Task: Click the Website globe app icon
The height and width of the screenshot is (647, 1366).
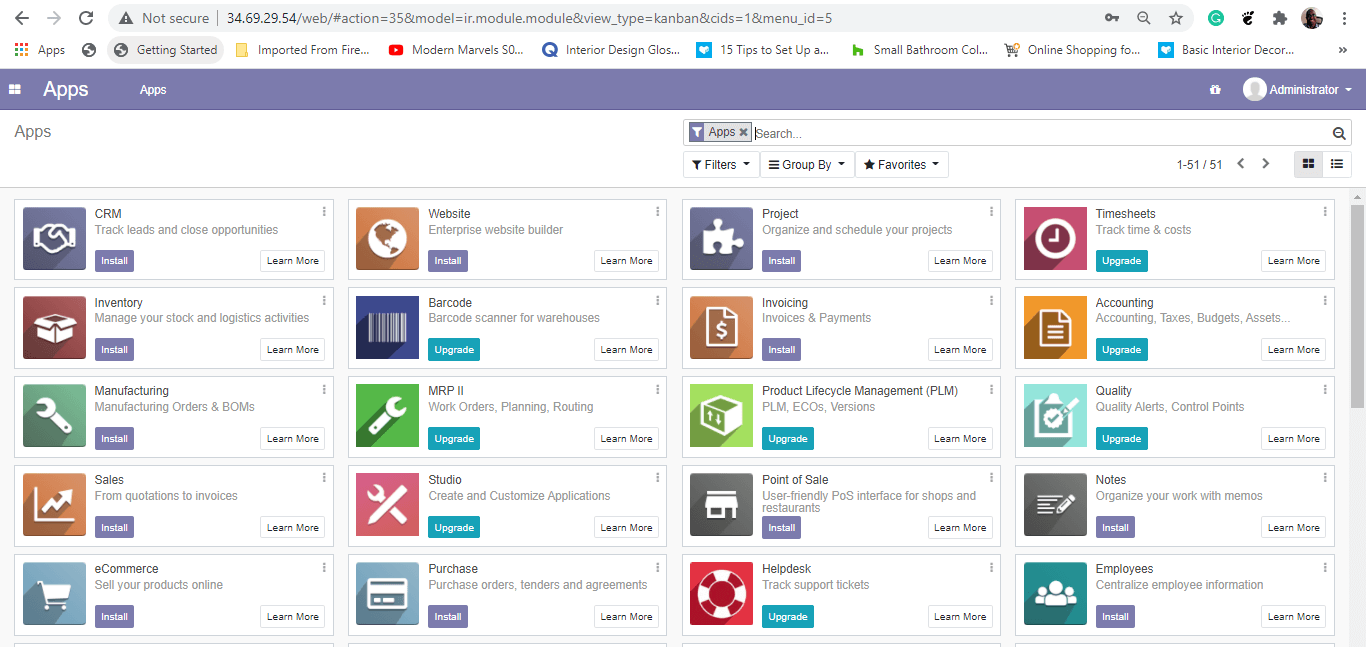Action: [x=388, y=239]
